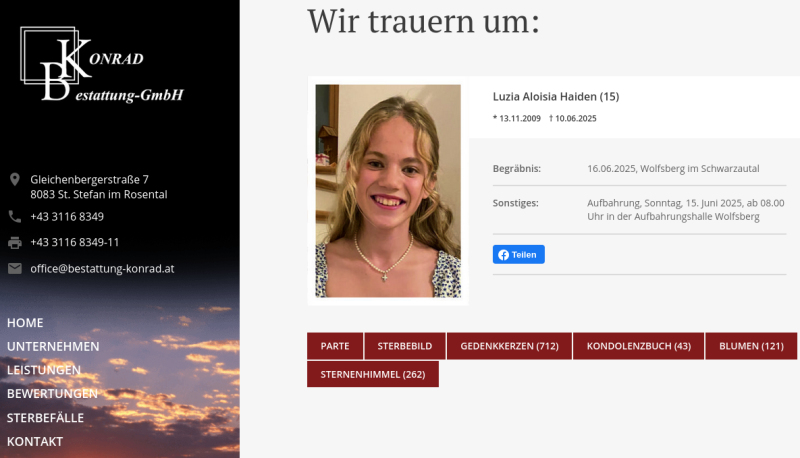Screen dimensions: 800x458
Task: Click phone number +43 3116 8349
Action: 67,216
